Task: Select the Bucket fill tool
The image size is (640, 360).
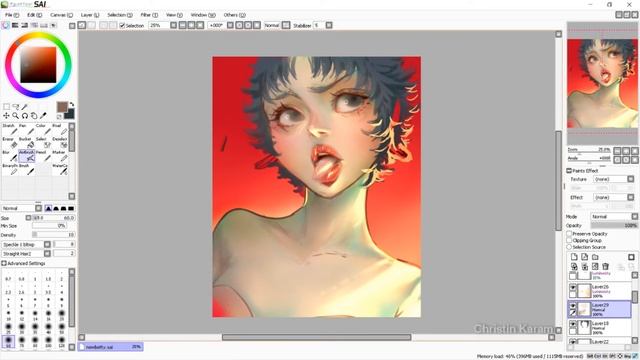Action: coord(27,142)
